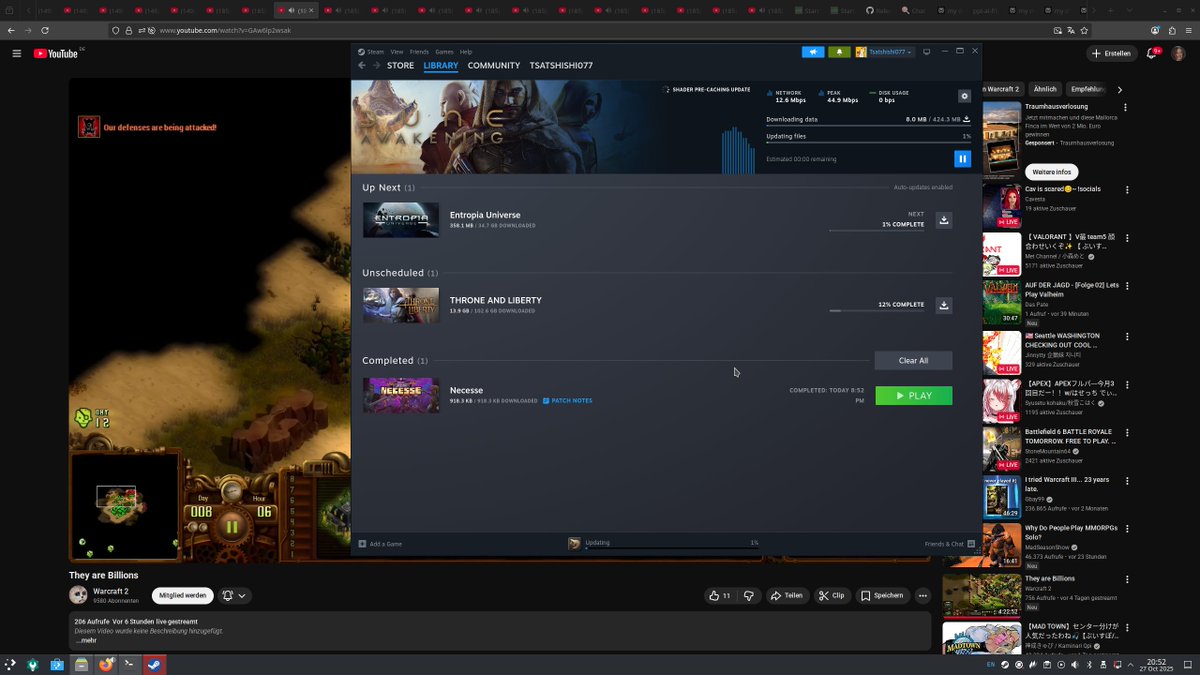Viewport: 1200px width, 675px height.
Task: Open the View menu in Steam
Action: pyautogui.click(x=397, y=51)
